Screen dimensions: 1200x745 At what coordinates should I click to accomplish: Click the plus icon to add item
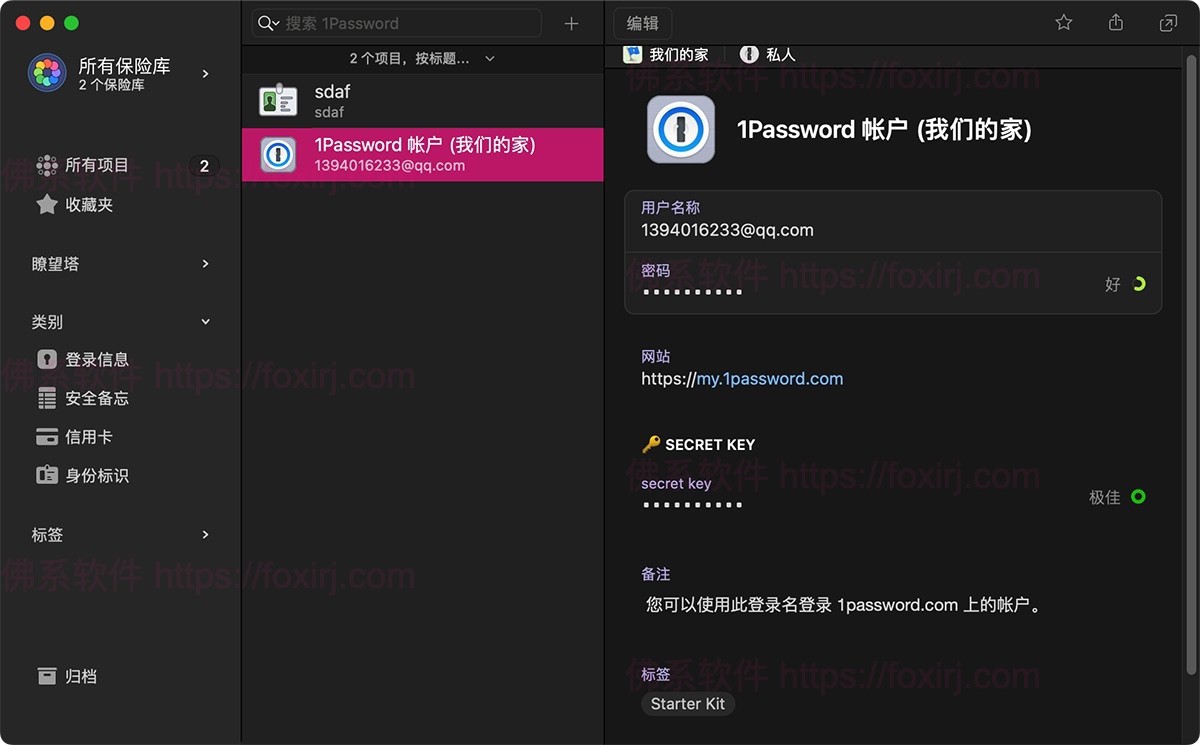point(571,23)
